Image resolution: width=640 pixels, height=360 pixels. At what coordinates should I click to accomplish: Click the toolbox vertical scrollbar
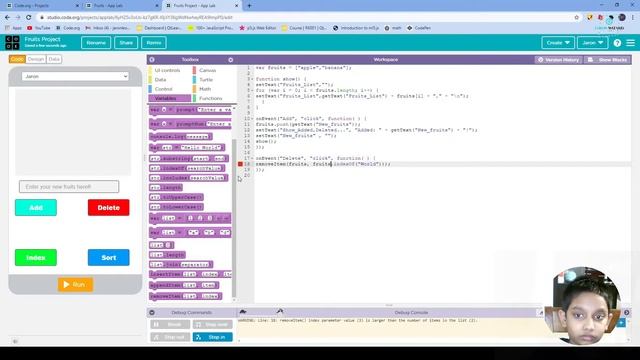(x=234, y=218)
